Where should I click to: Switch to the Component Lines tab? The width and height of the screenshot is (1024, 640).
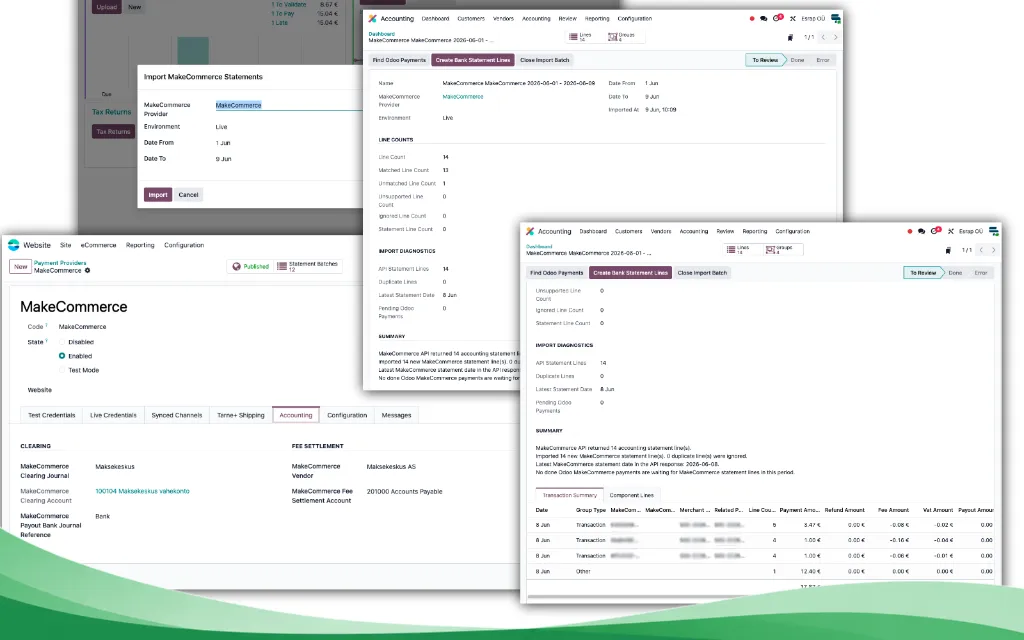click(632, 495)
